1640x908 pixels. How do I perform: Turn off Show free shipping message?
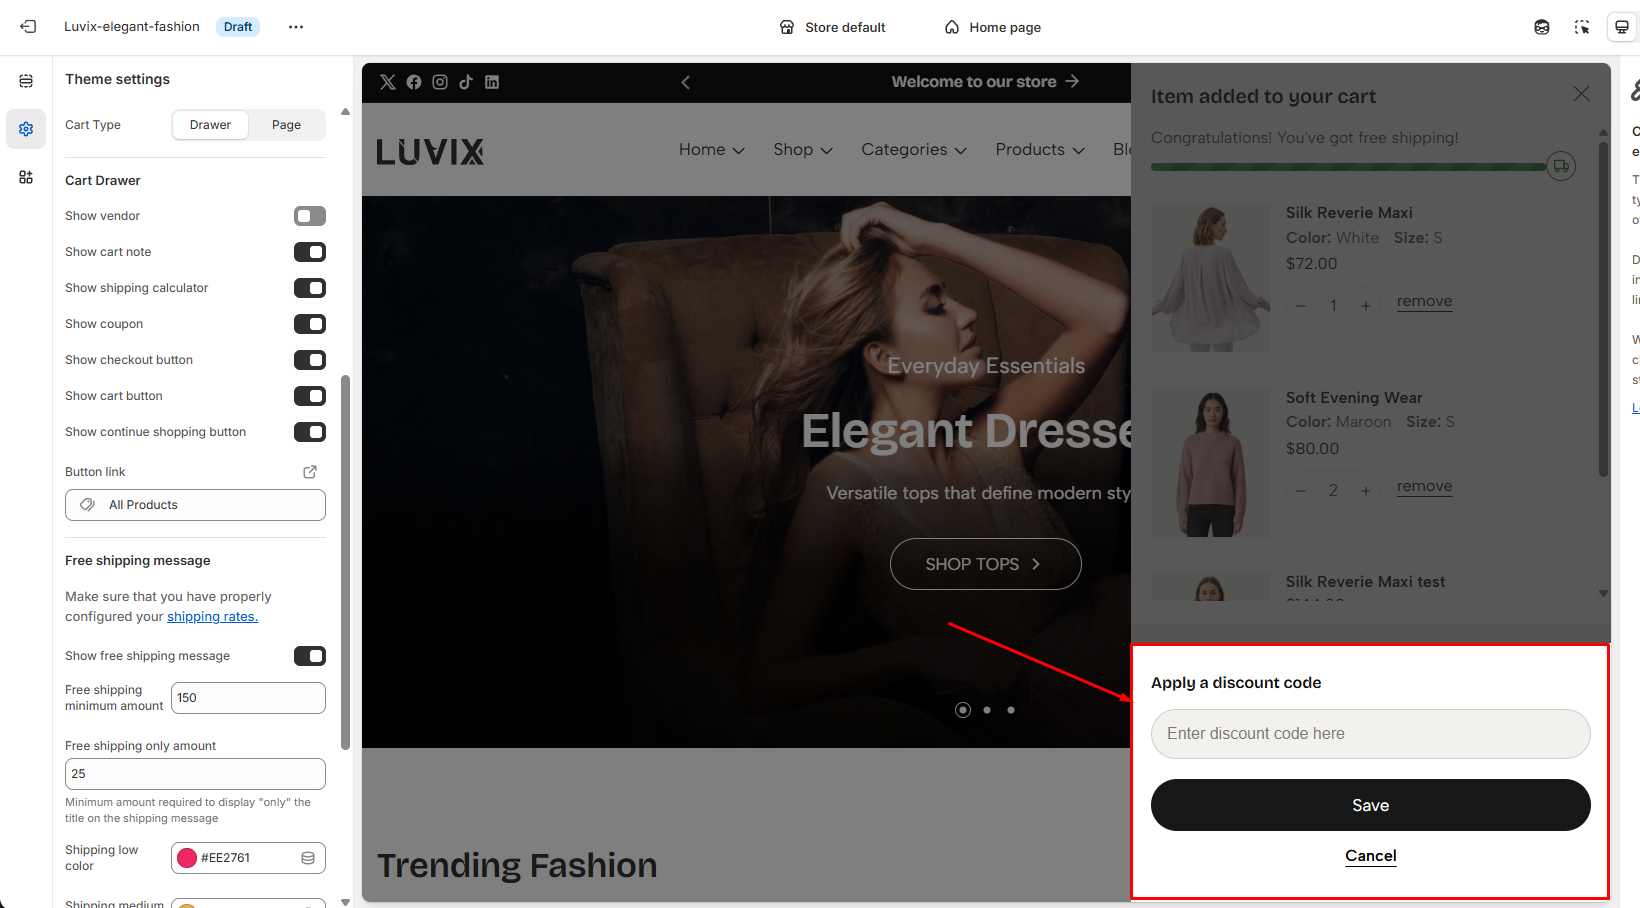point(310,656)
